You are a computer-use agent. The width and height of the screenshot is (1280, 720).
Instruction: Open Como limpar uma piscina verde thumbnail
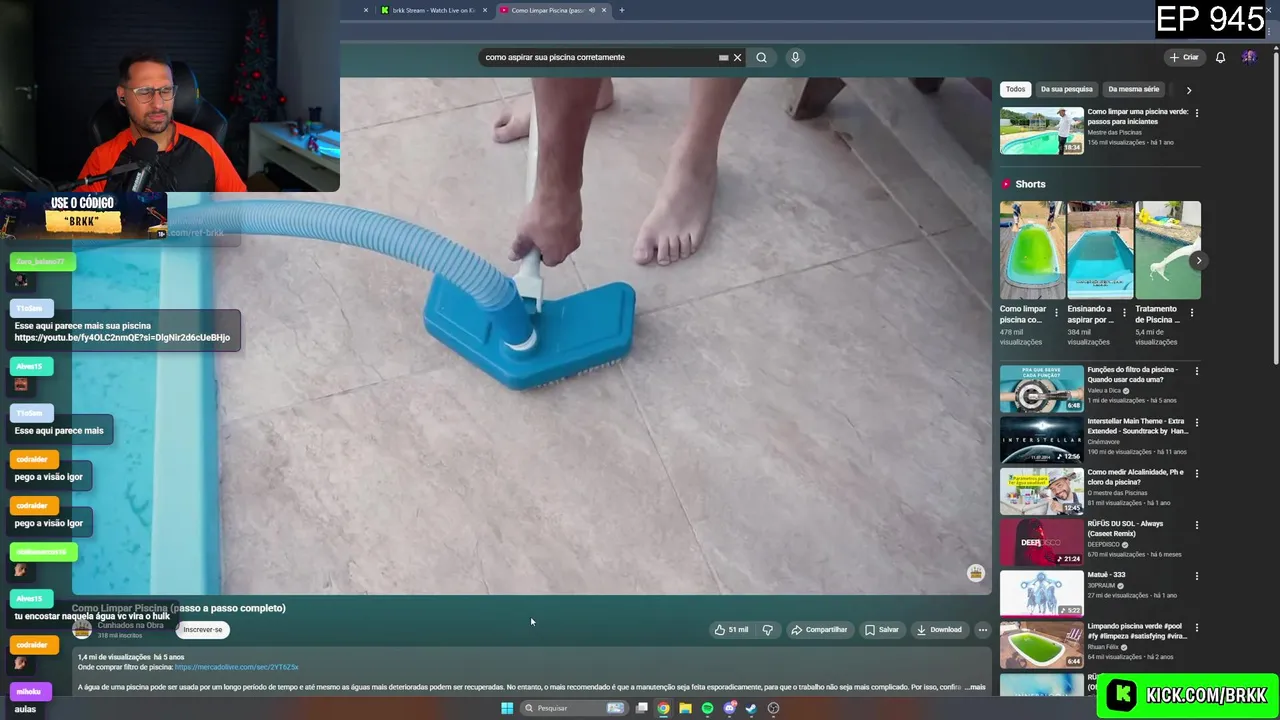coord(1041,131)
